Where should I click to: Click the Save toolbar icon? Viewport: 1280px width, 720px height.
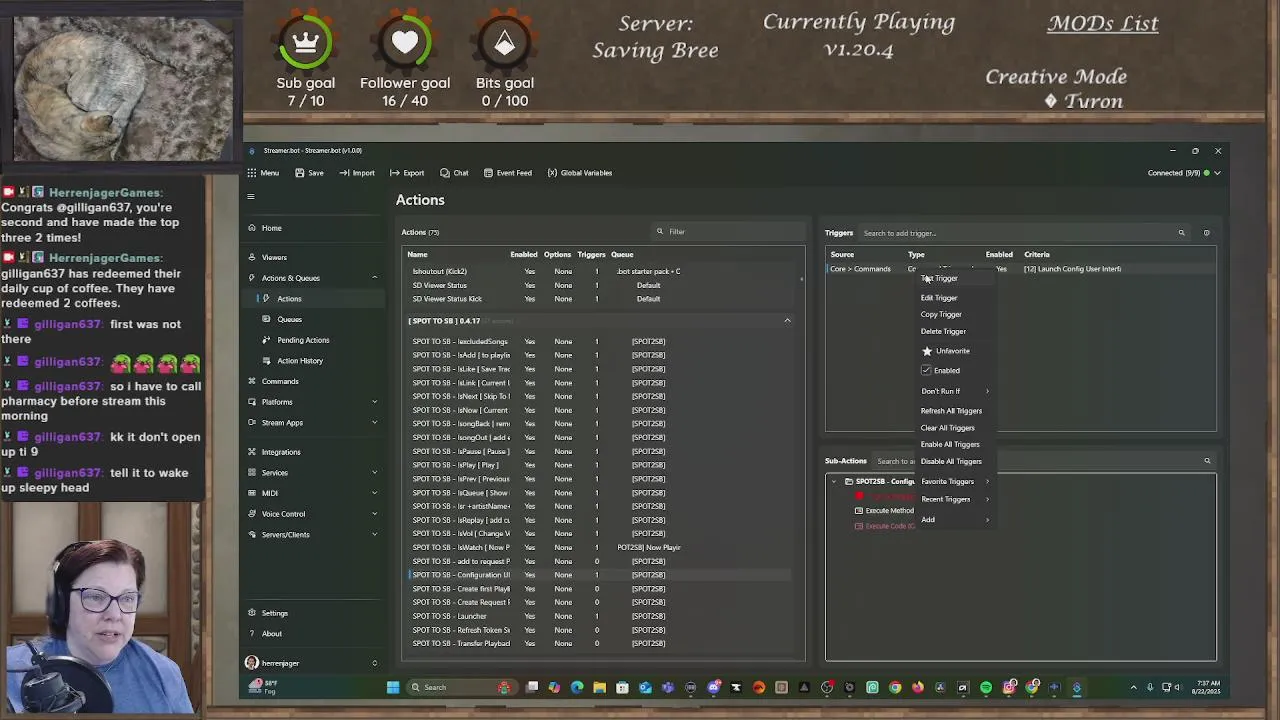coord(309,173)
